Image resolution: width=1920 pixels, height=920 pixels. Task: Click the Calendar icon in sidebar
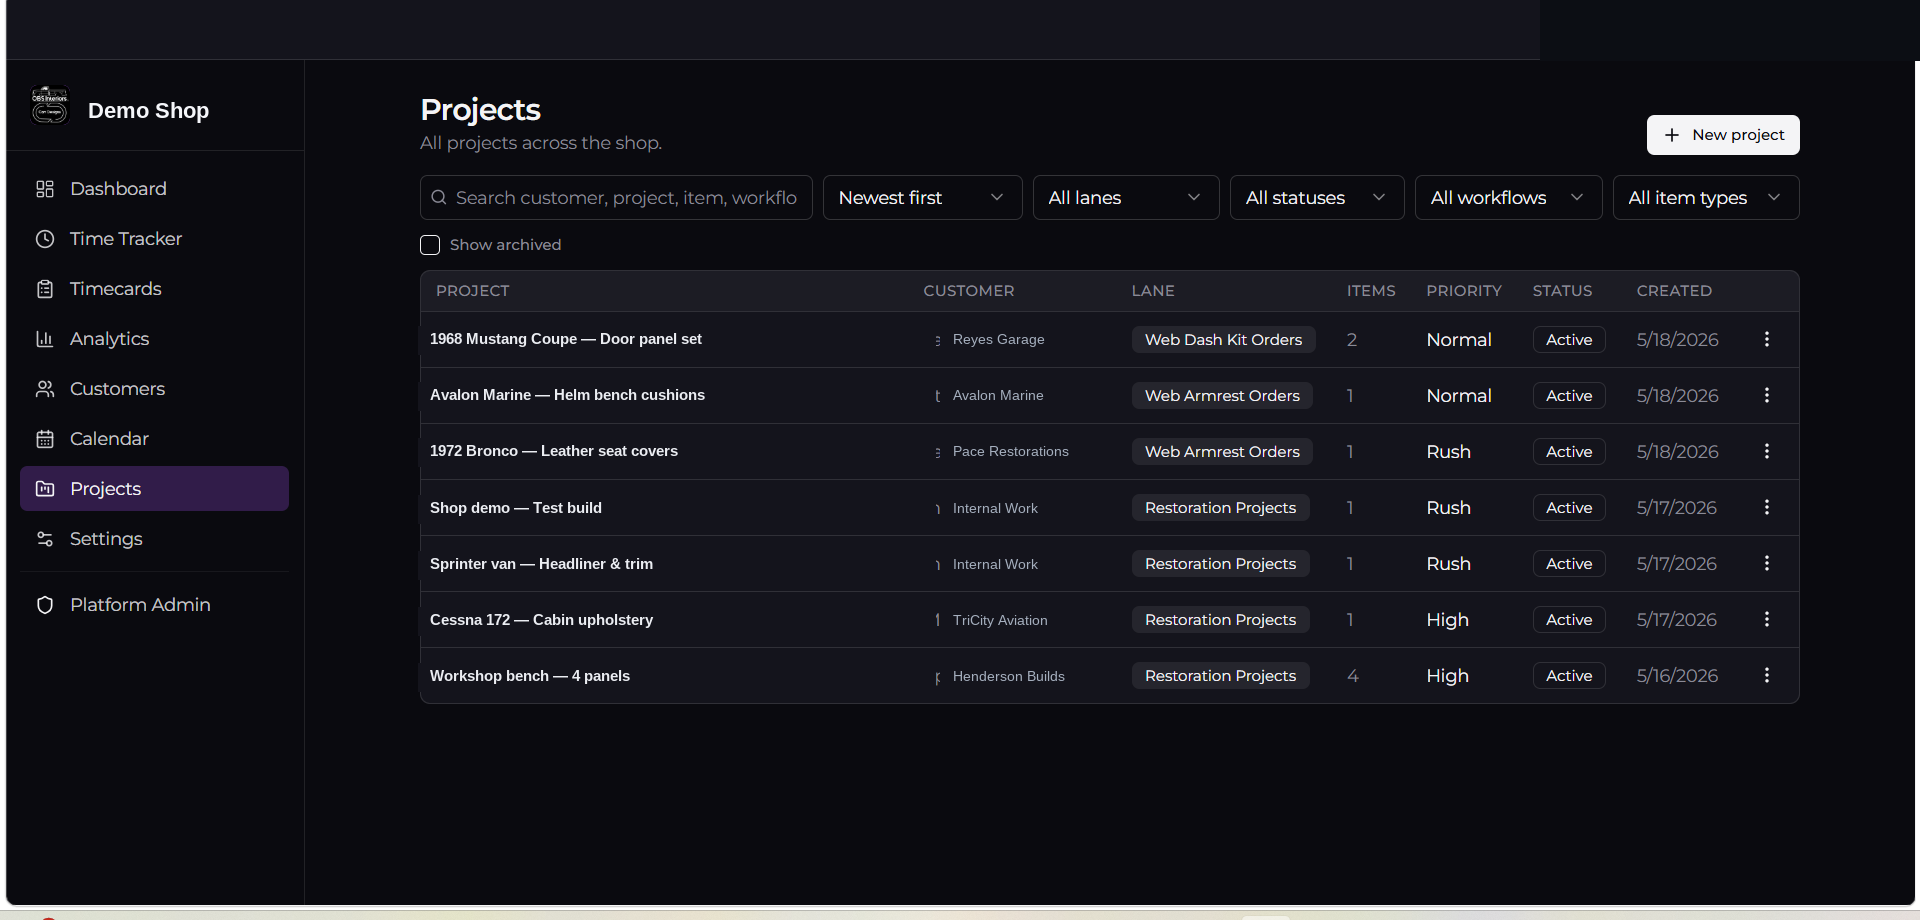click(45, 439)
